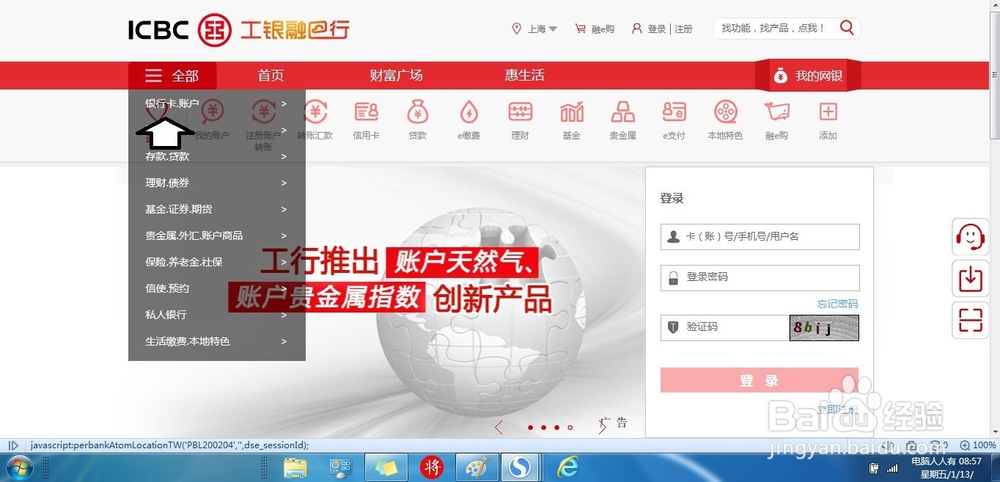Select the first banner carousel dot

(x=531, y=428)
